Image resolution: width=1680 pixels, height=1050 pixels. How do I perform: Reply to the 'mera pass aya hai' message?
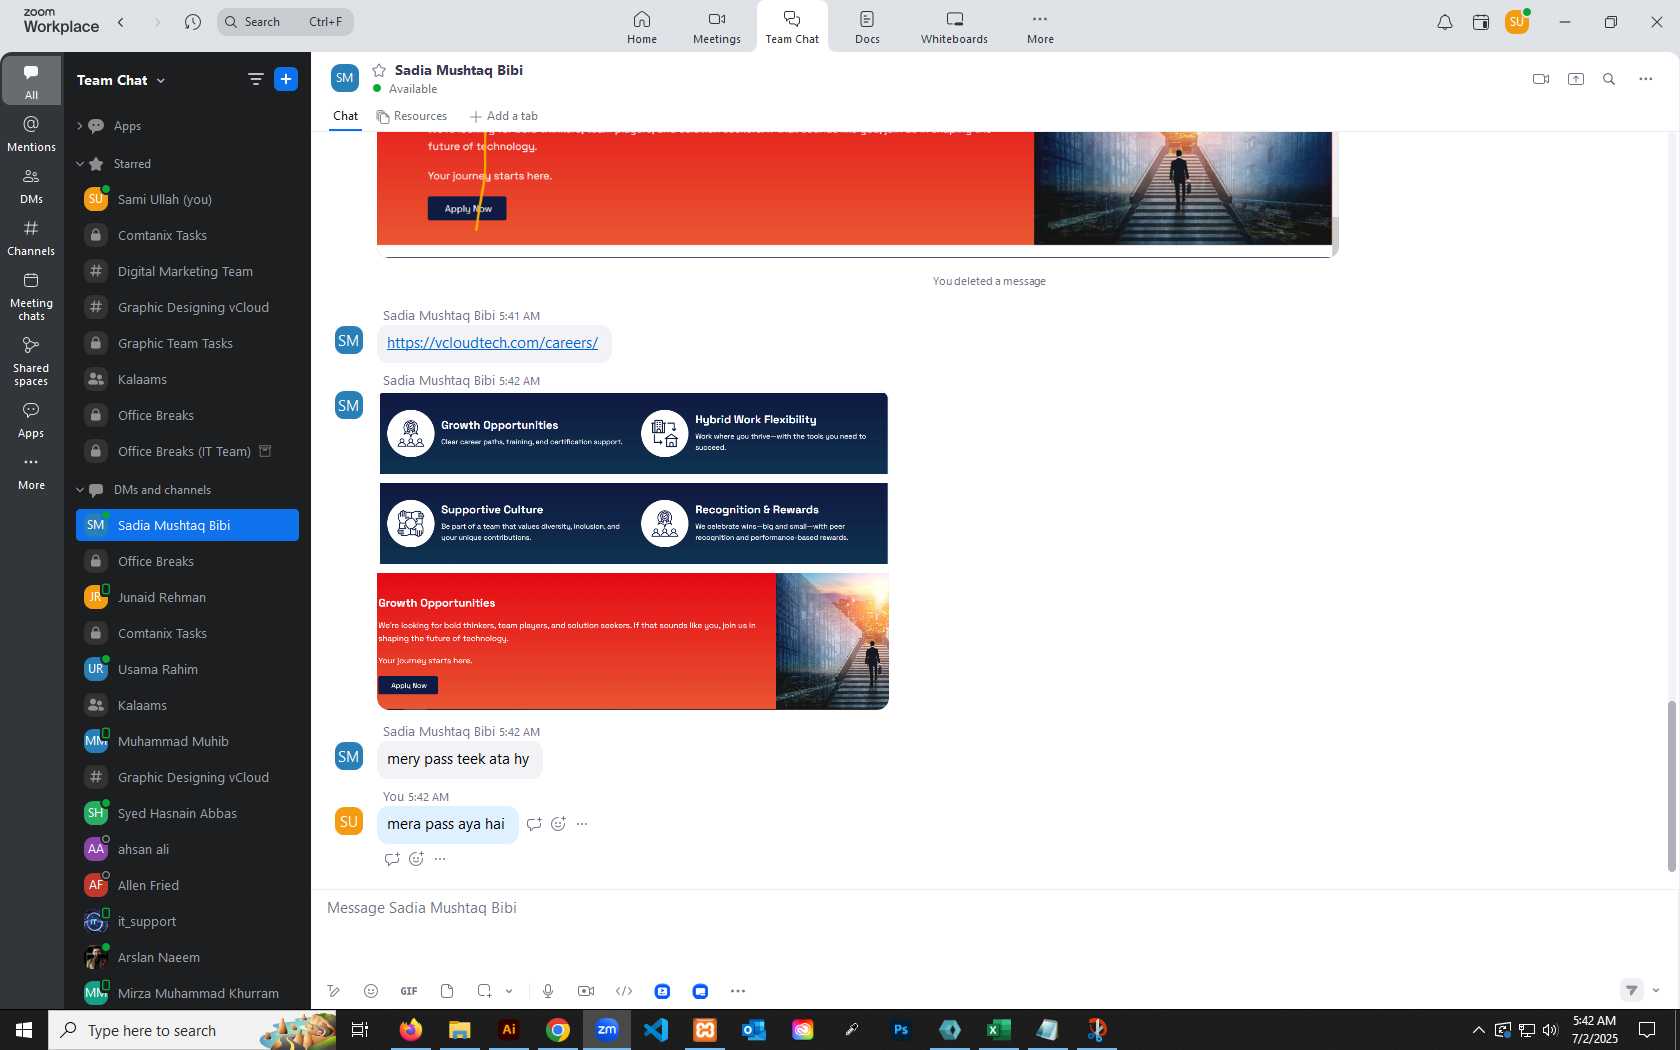click(534, 824)
